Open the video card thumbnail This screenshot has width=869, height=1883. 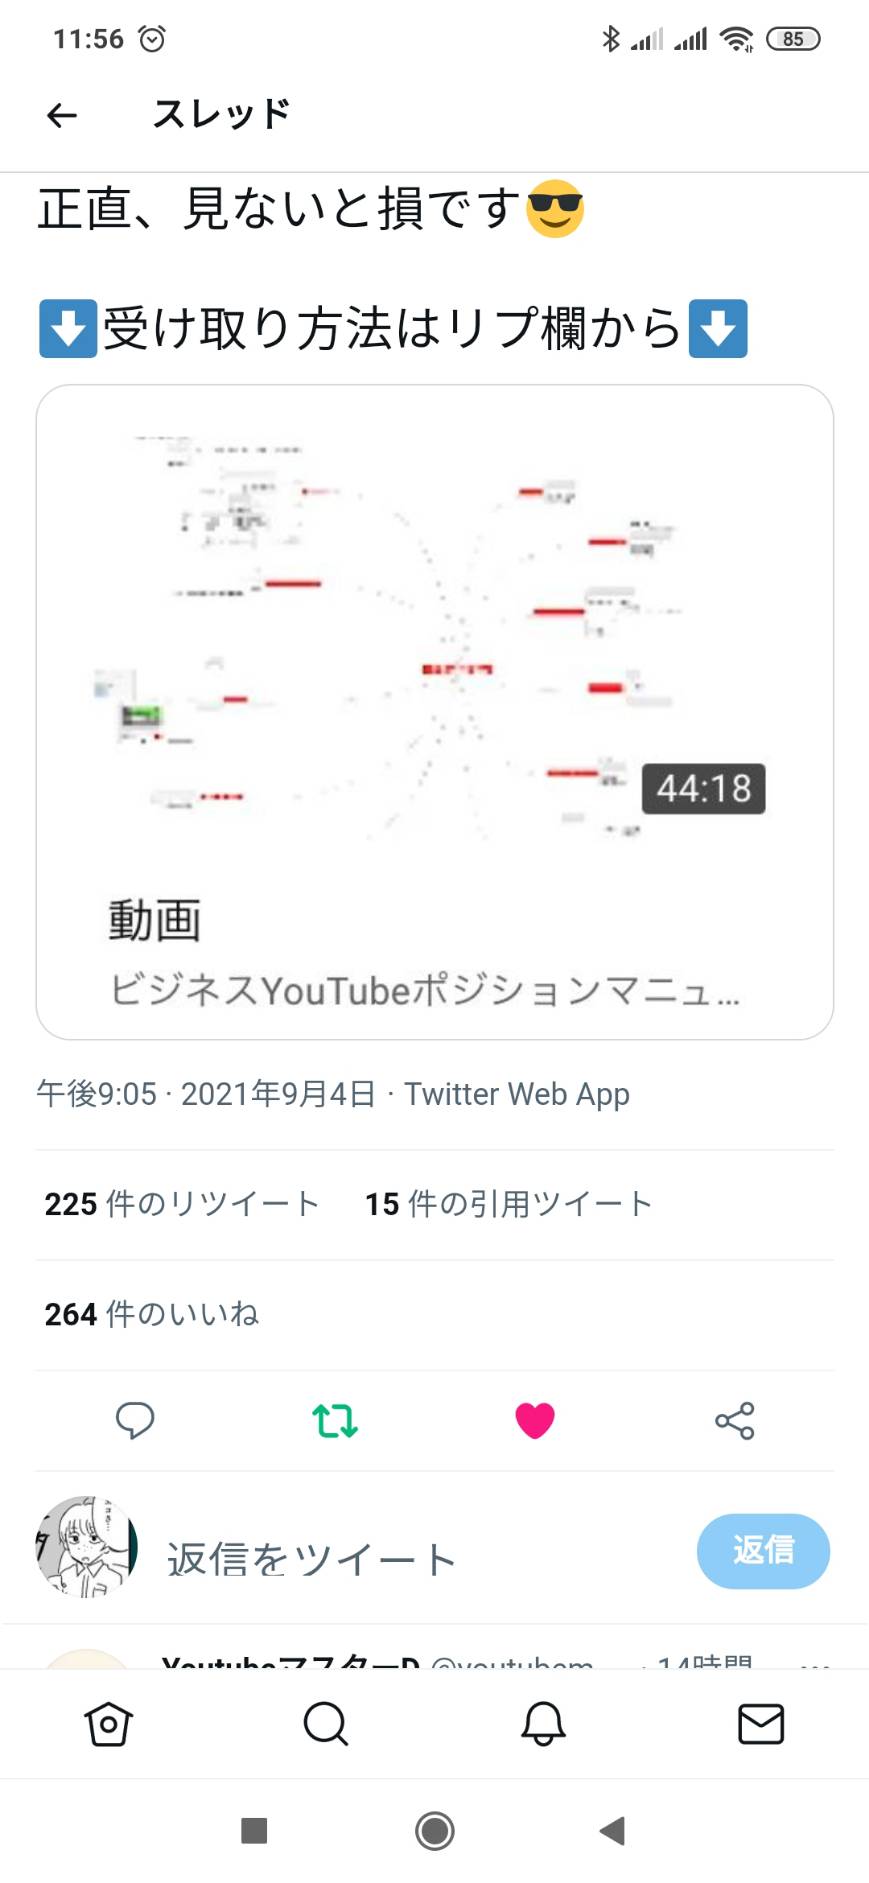(435, 640)
